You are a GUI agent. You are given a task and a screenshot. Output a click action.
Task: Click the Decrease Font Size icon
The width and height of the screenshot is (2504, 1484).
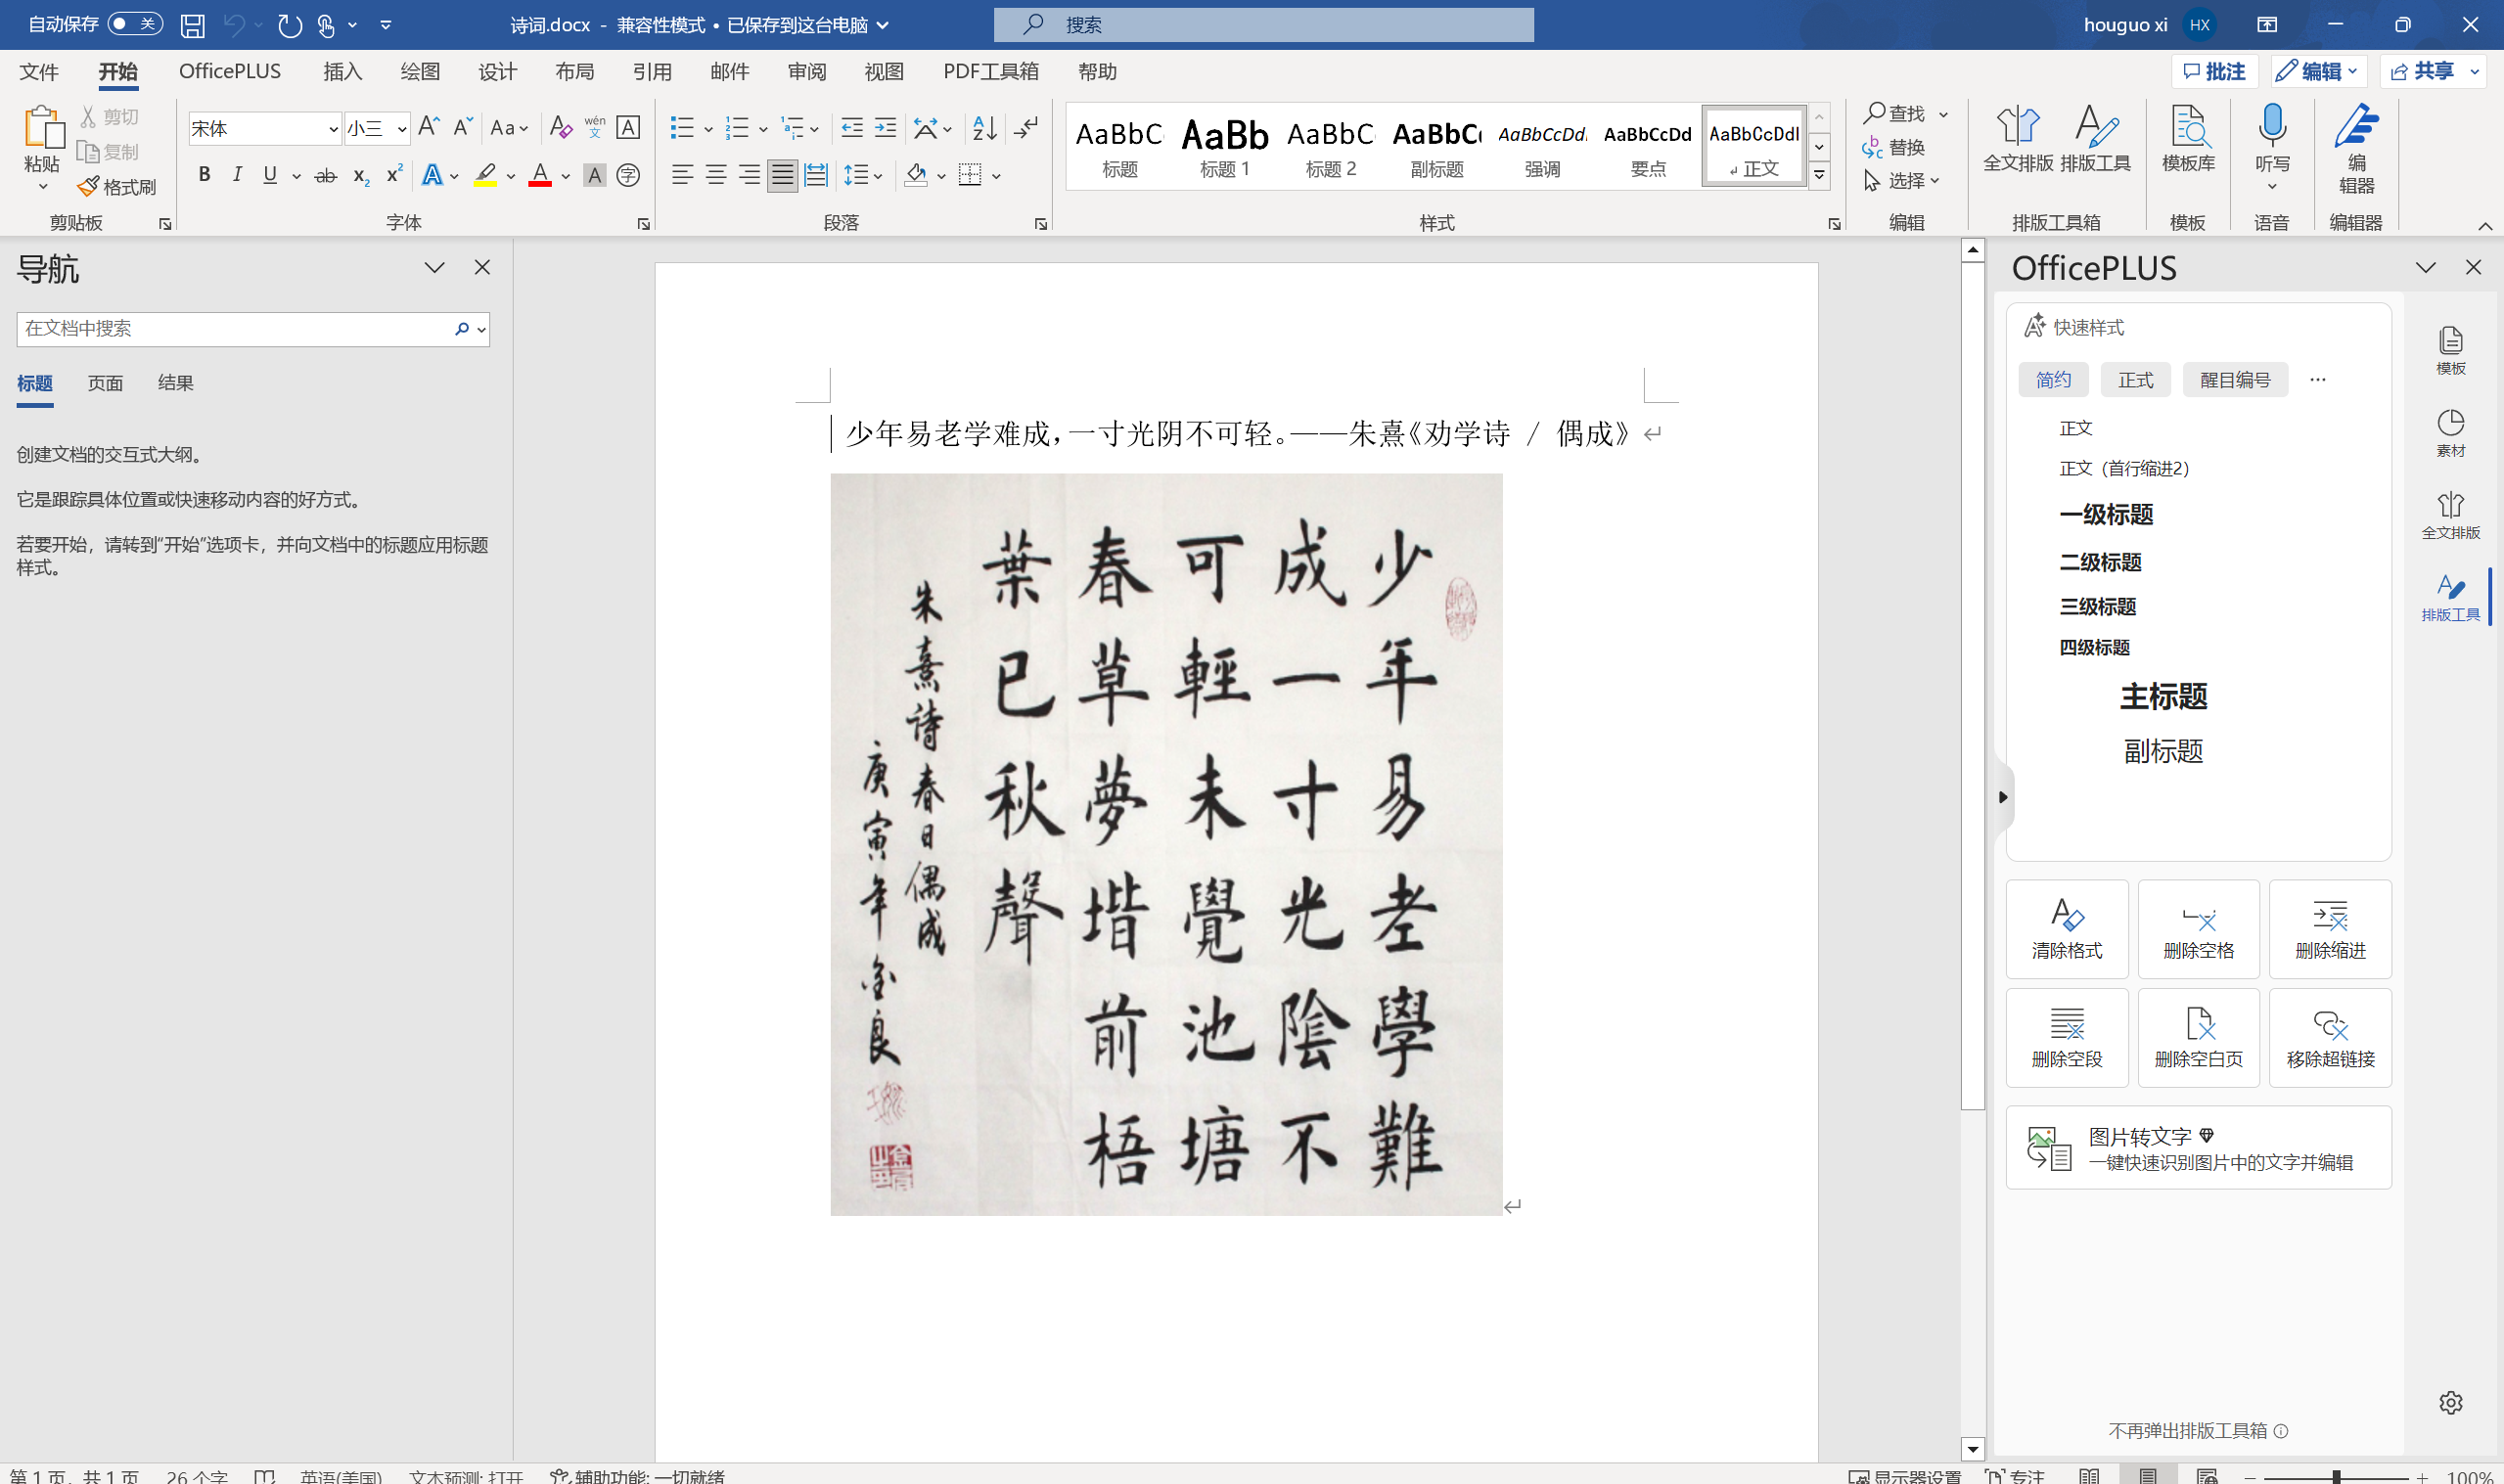pyautogui.click(x=462, y=127)
